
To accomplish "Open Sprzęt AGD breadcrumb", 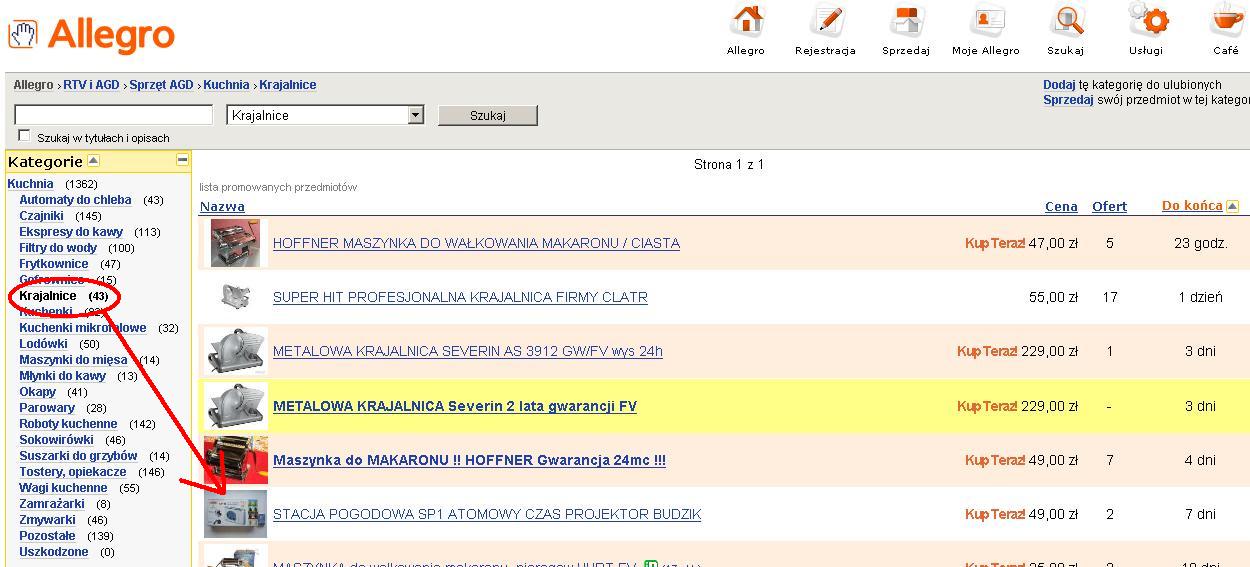I will (161, 85).
